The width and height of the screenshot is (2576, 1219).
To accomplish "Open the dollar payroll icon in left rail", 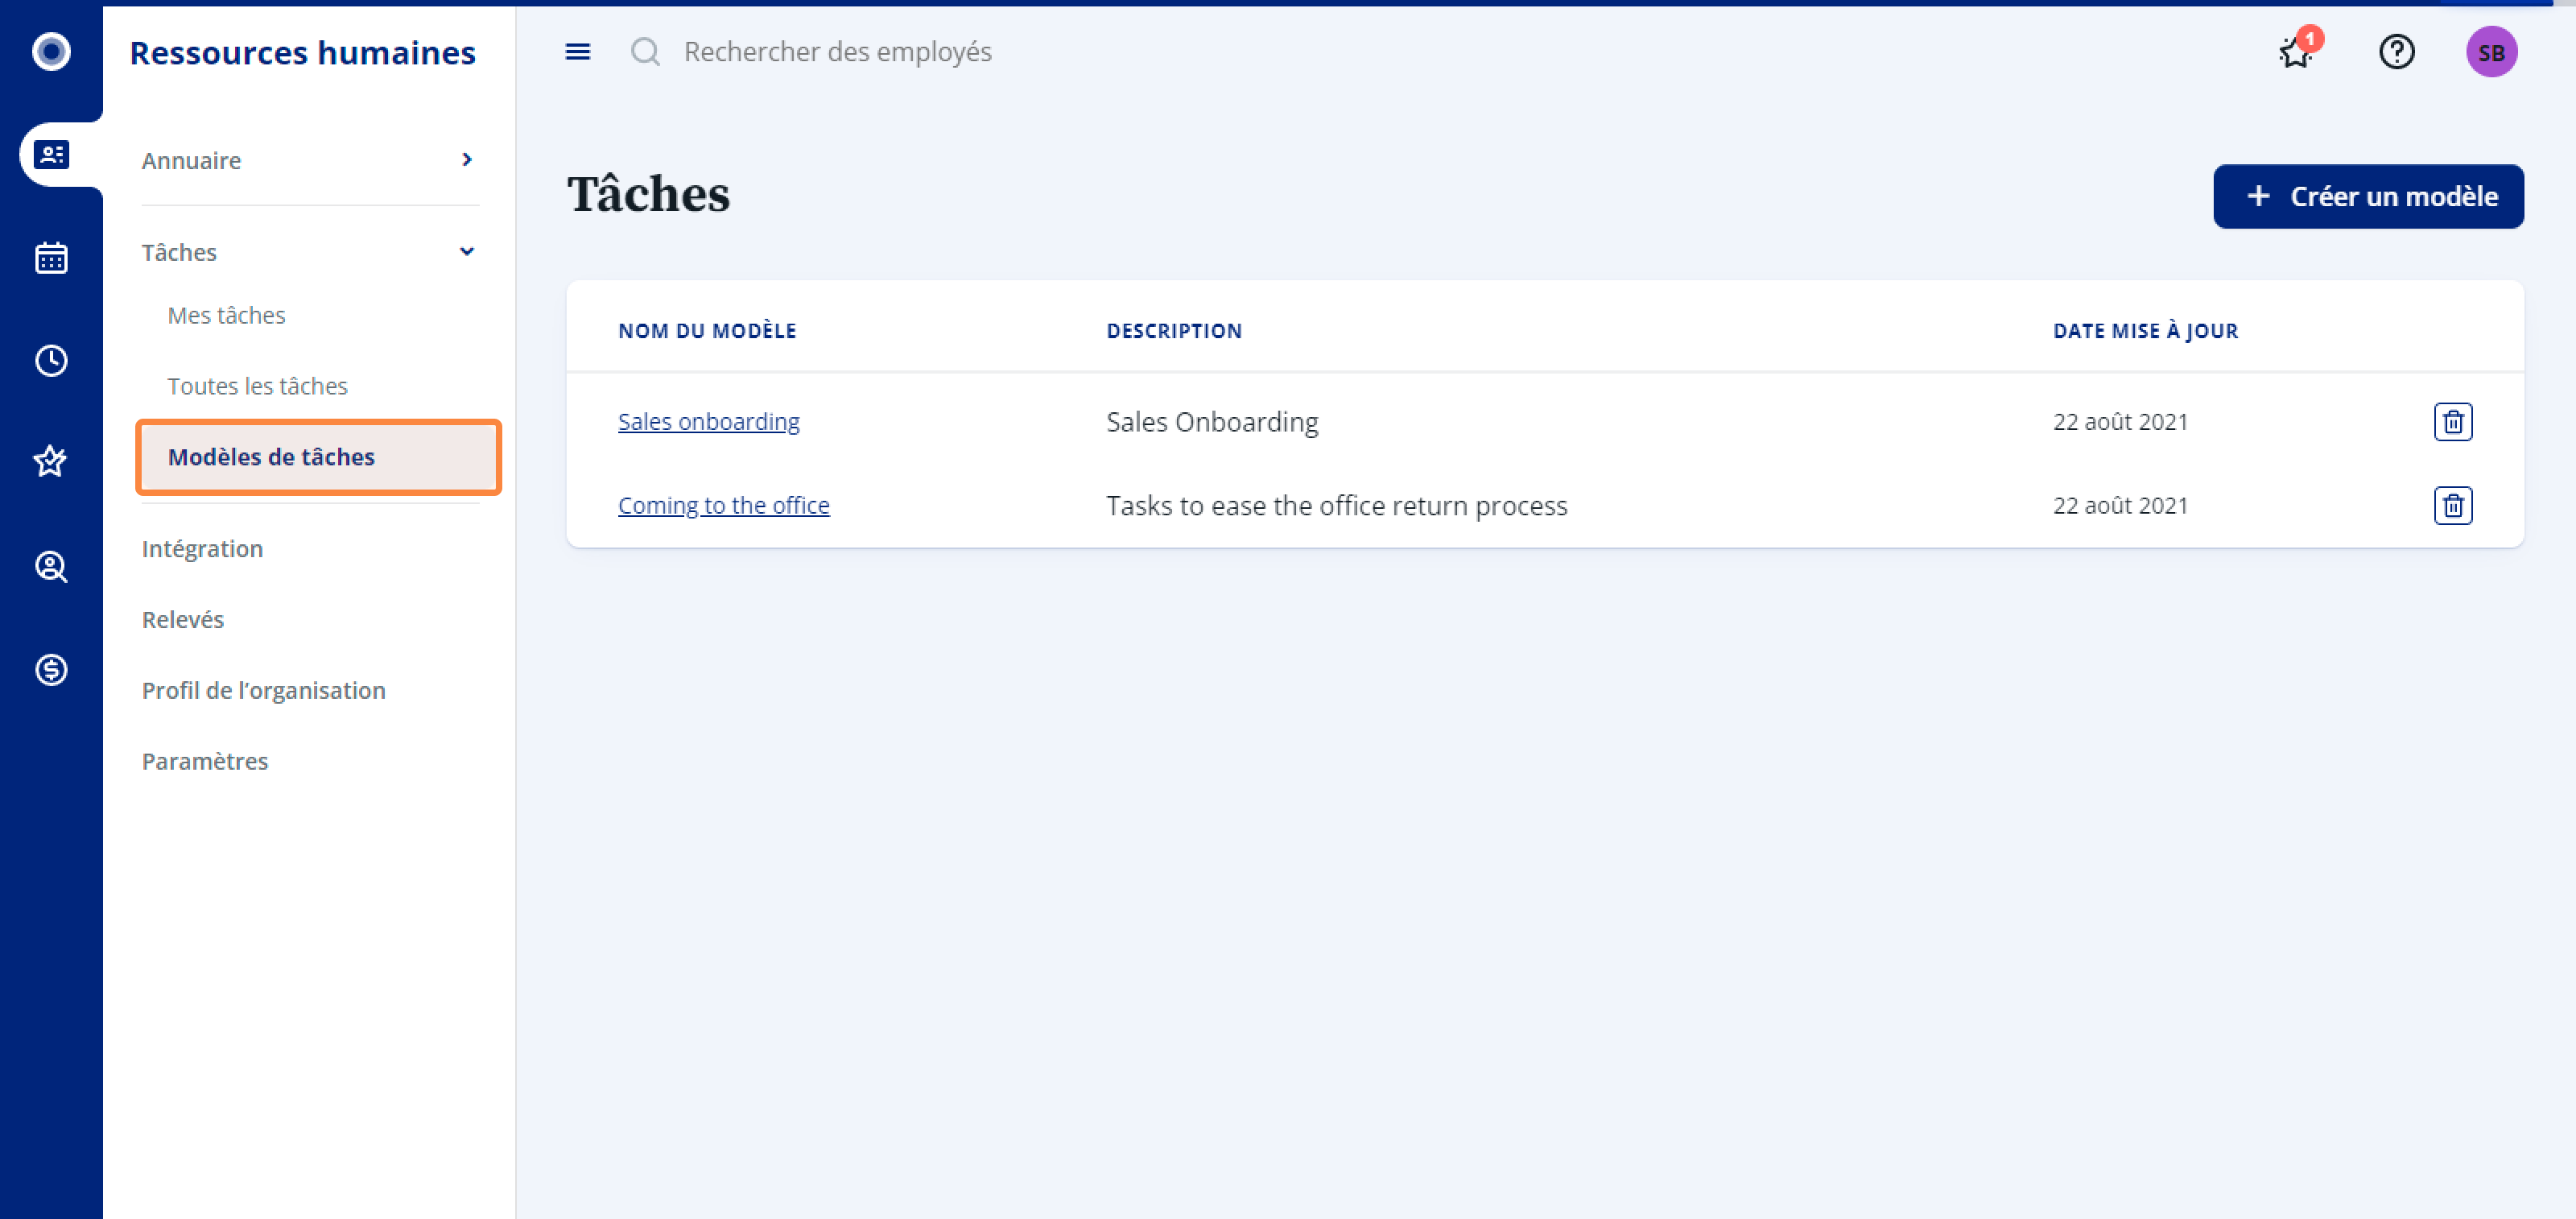I will pyautogui.click(x=51, y=669).
